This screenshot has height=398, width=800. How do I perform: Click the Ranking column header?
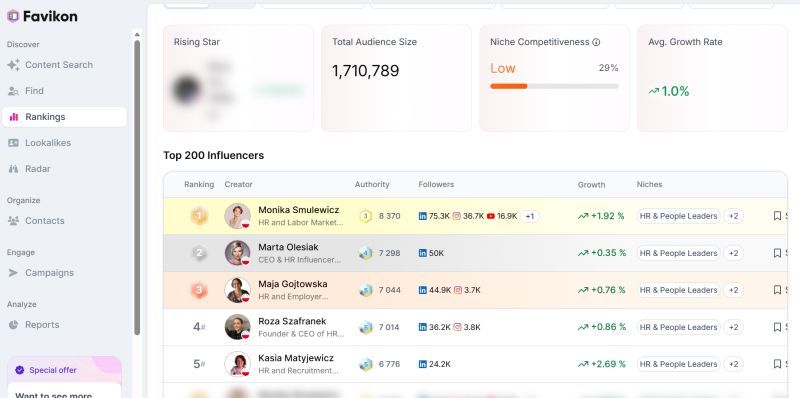tap(199, 184)
